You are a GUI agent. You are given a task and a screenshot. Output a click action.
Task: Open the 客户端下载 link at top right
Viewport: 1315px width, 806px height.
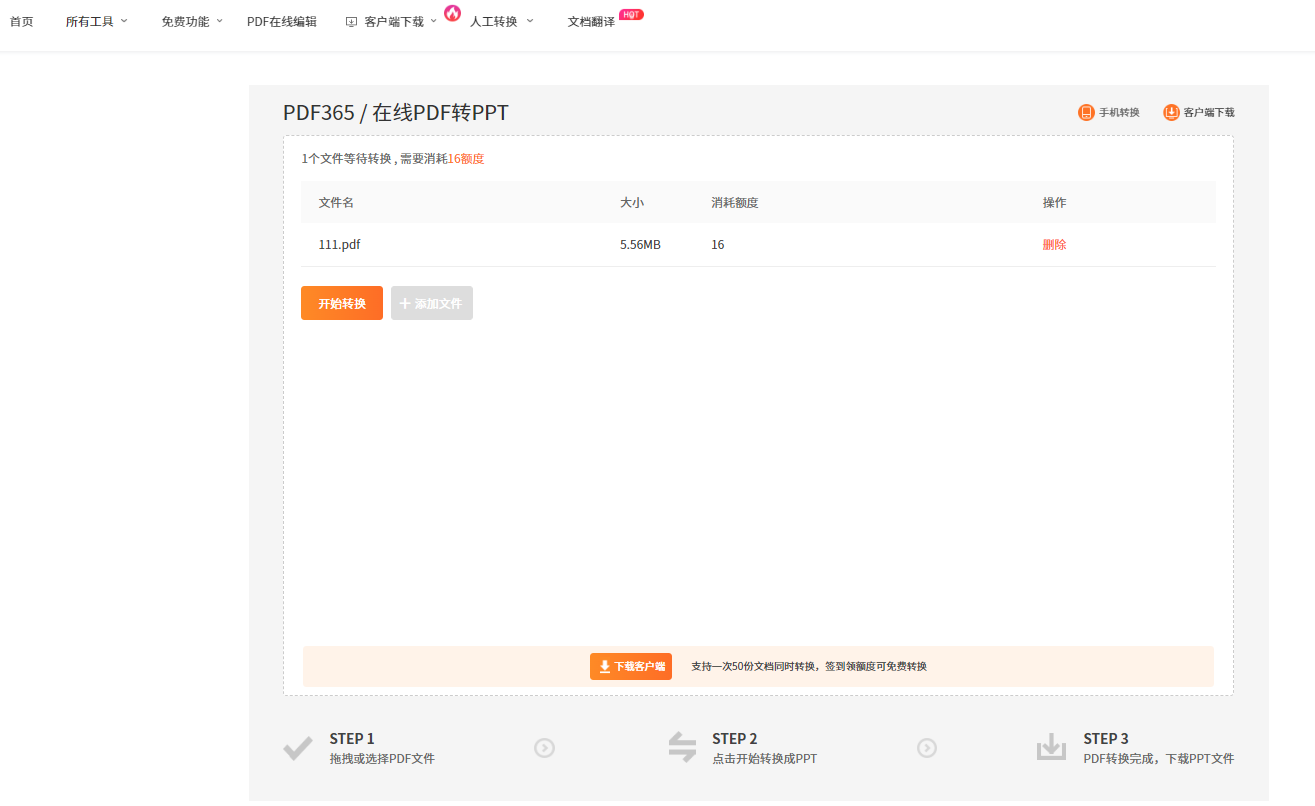pyautogui.click(x=1209, y=112)
